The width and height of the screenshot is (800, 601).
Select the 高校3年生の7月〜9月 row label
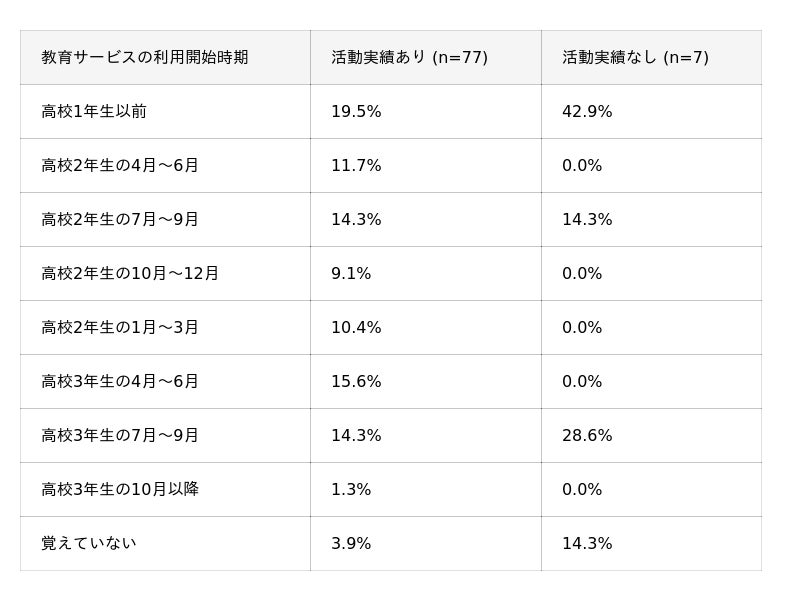[x=120, y=436]
